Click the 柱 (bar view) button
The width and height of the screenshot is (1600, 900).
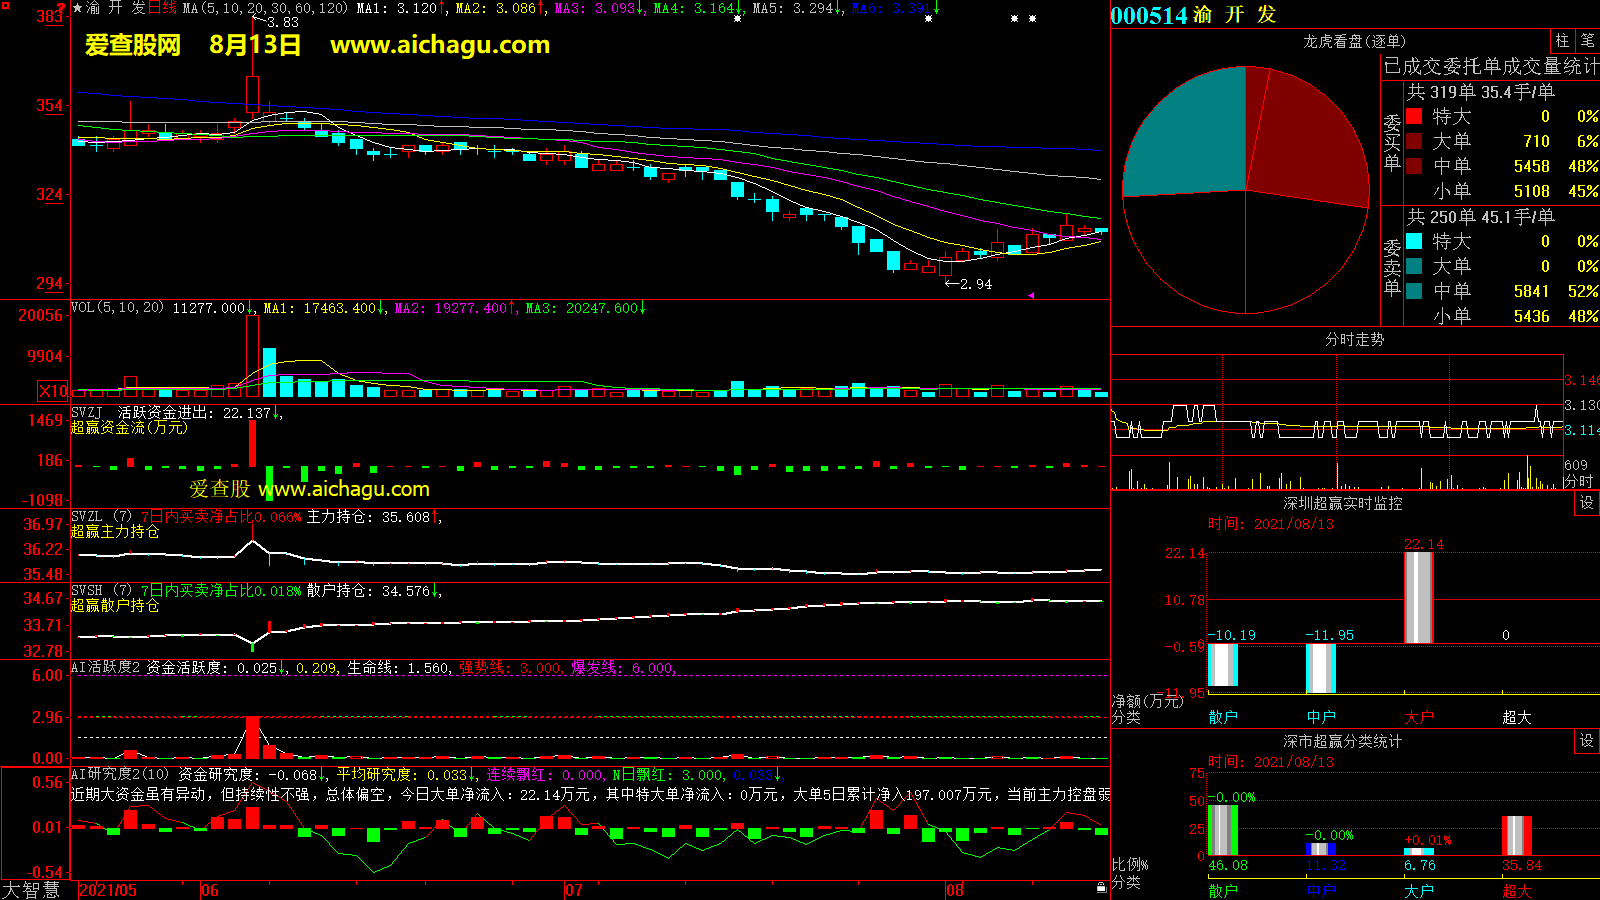point(1562,41)
